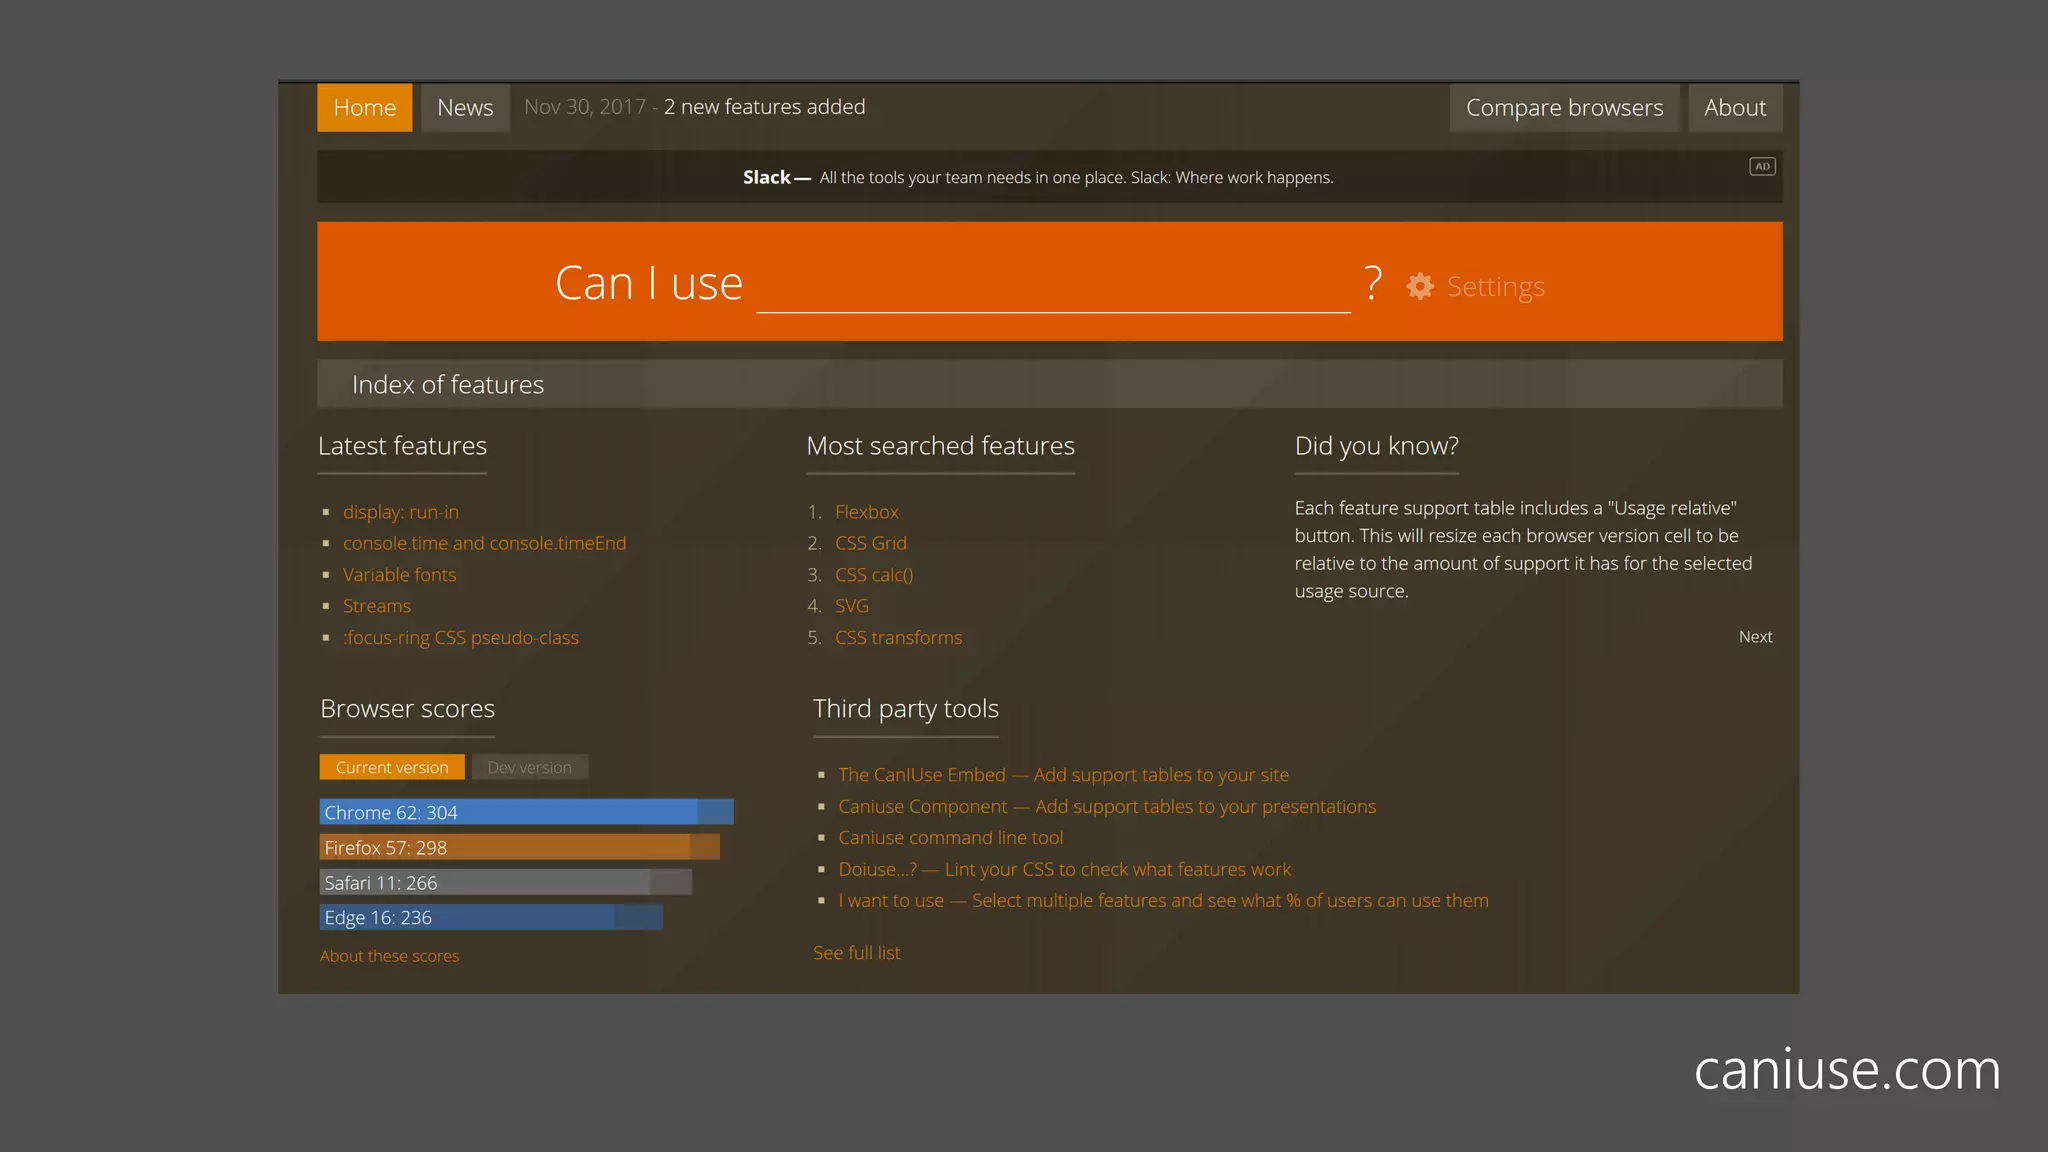Click the question mark after search field

pyautogui.click(x=1373, y=284)
